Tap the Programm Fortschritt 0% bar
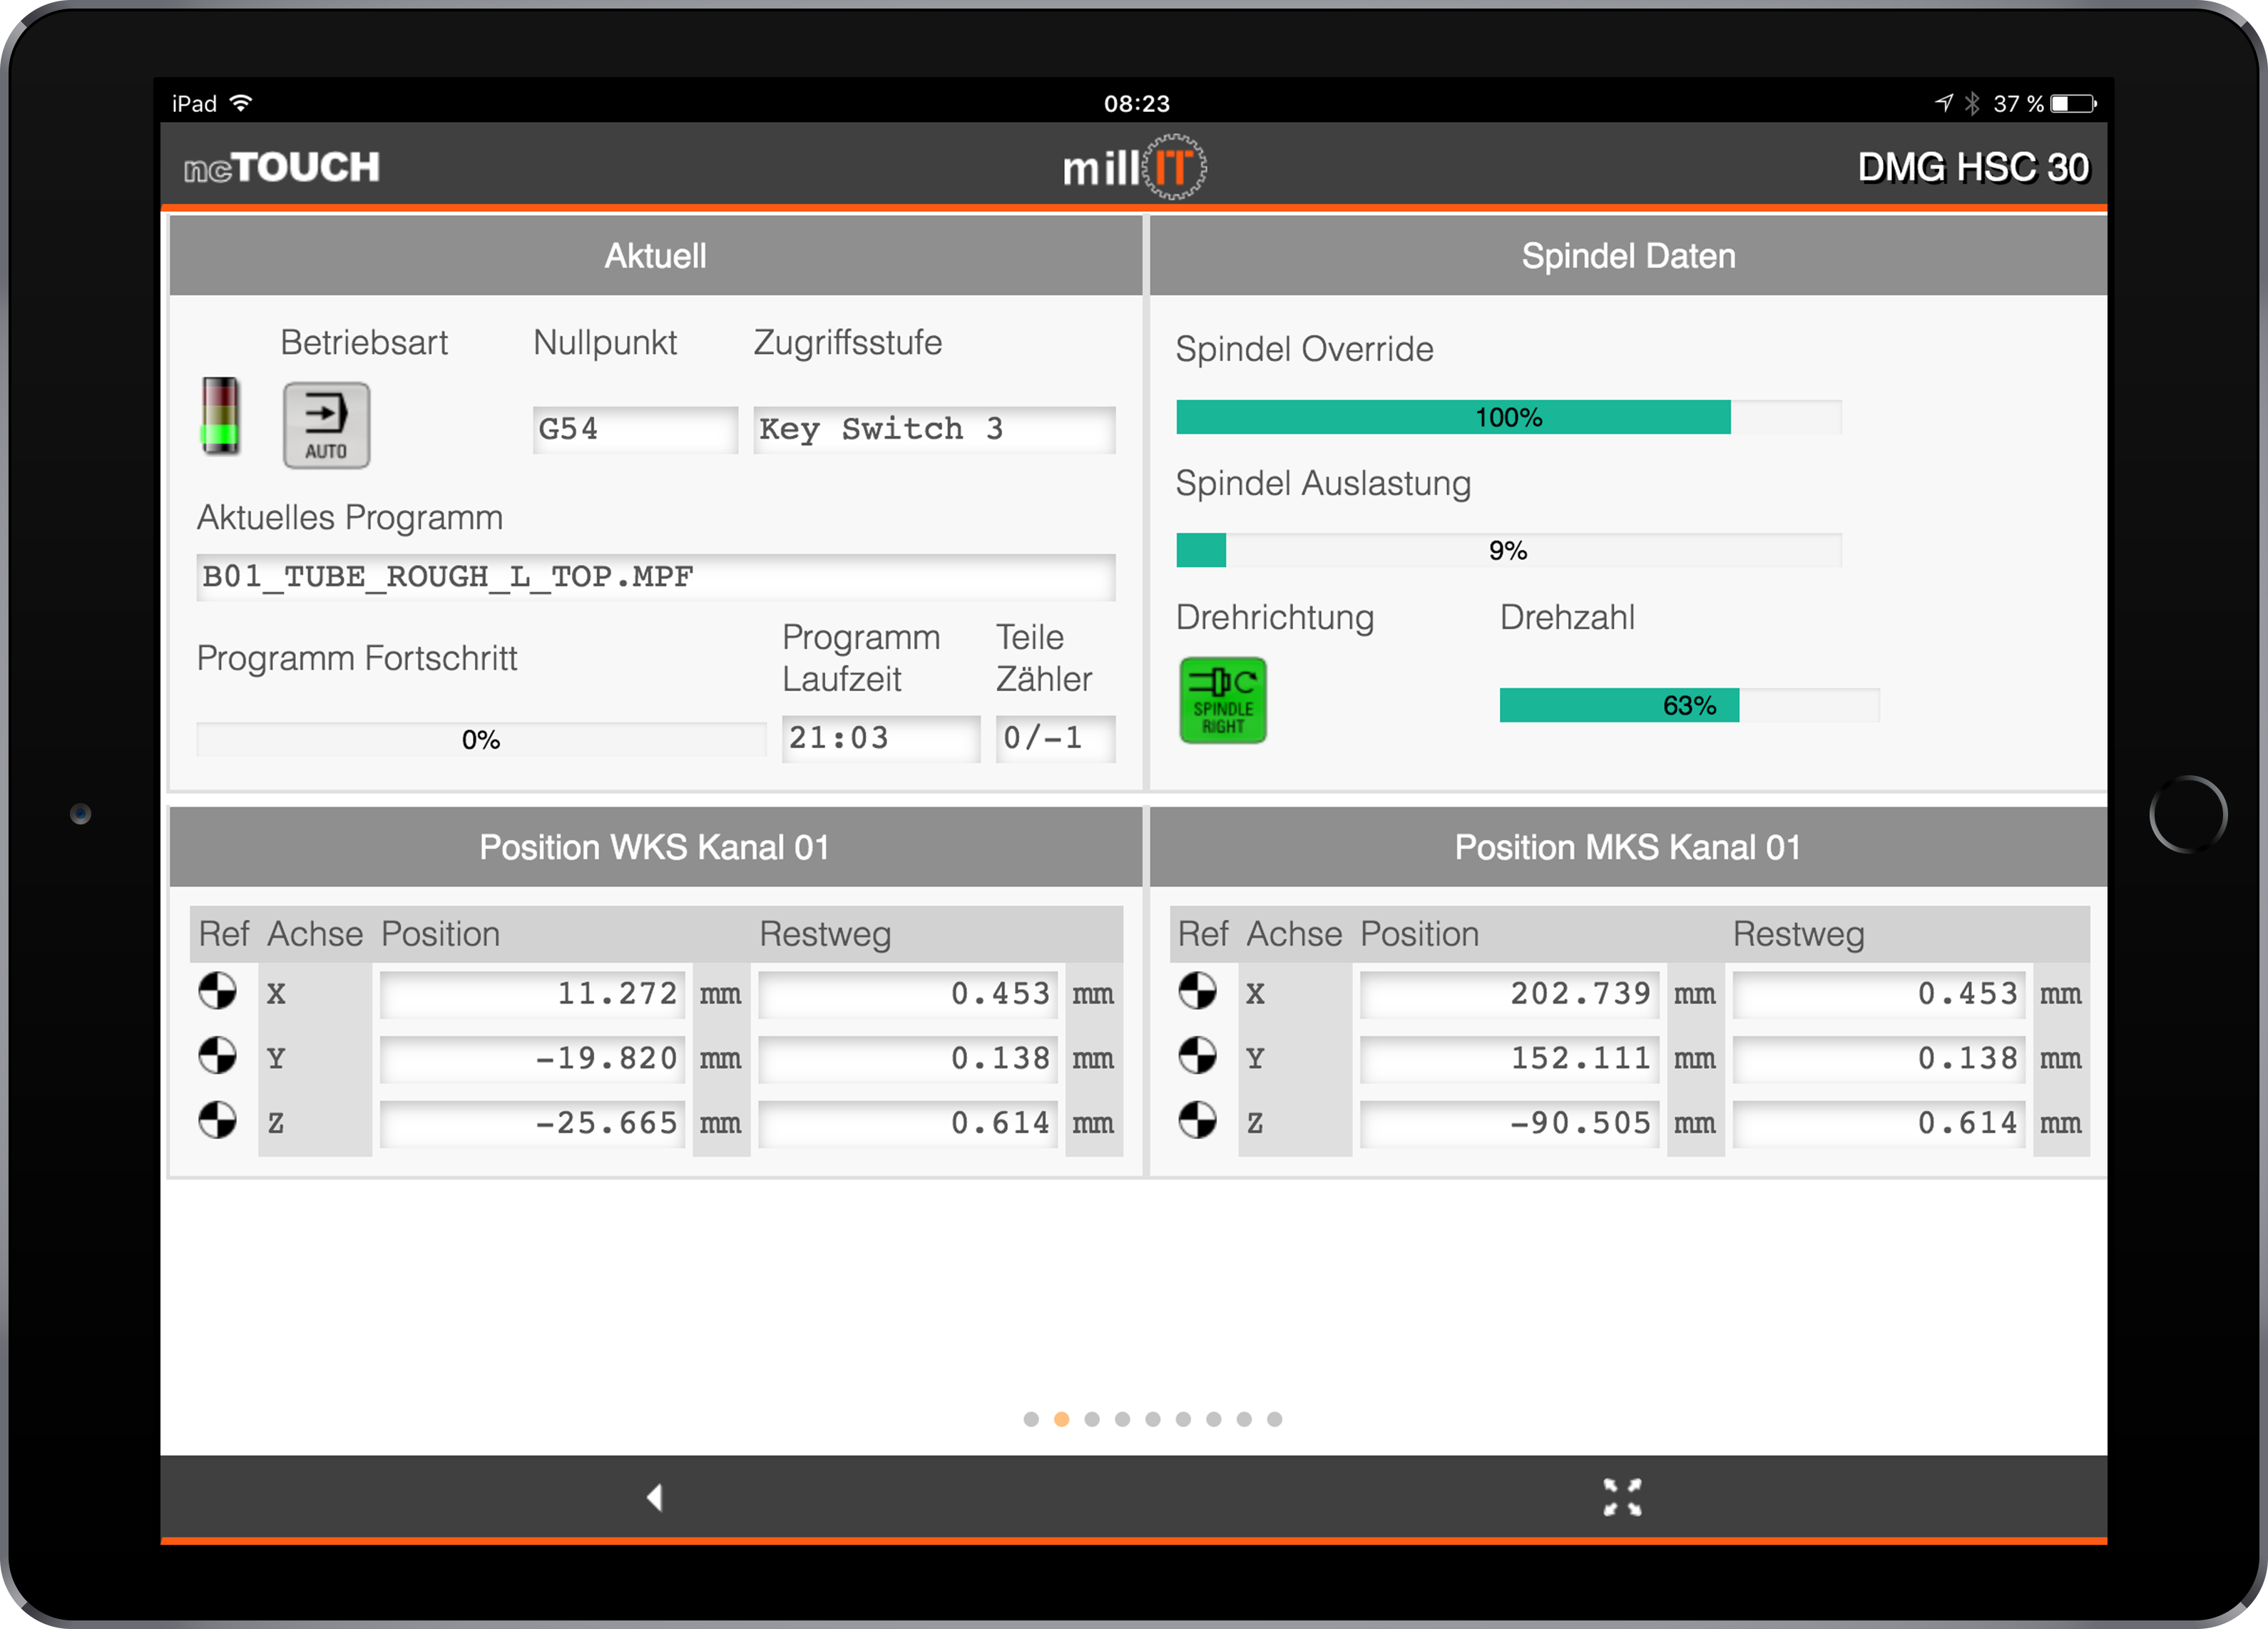 coord(481,739)
